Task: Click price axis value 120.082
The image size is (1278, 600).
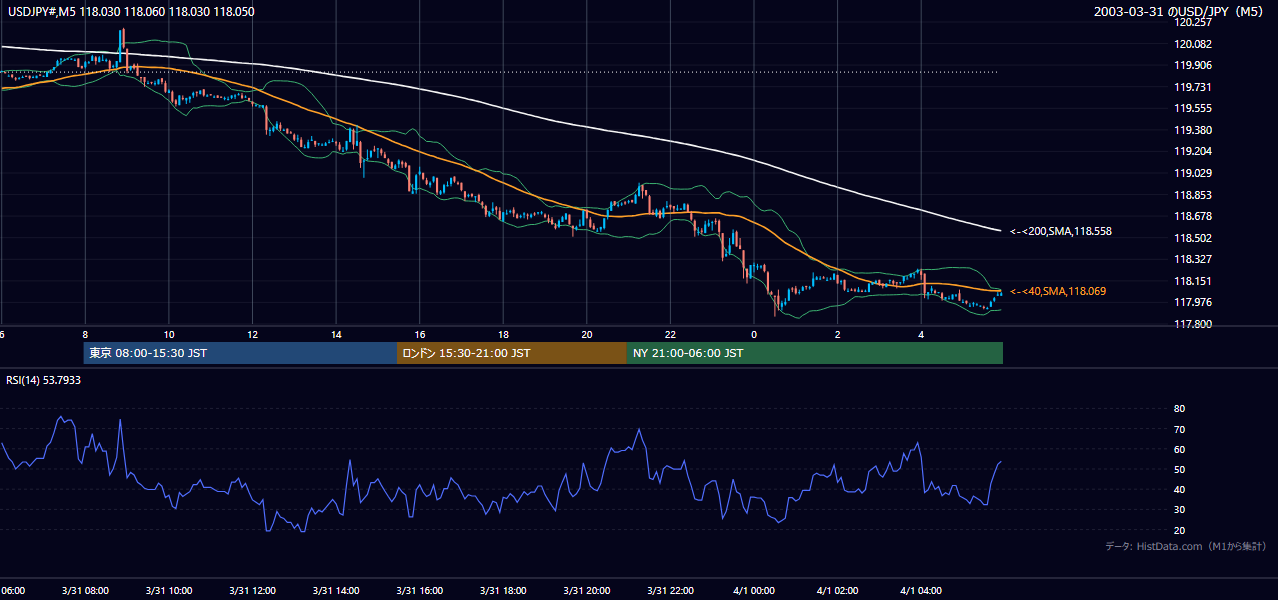Action: click(x=1193, y=44)
